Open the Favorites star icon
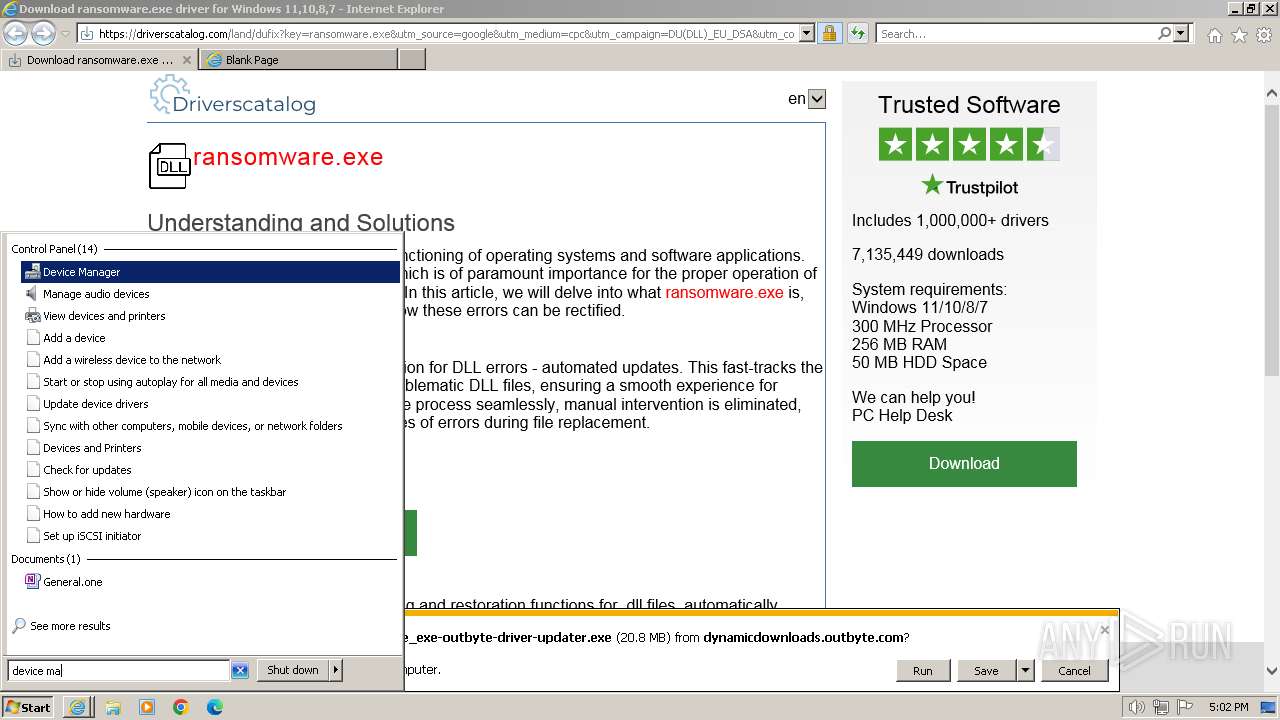Viewport: 1280px width, 720px height. click(1239, 35)
